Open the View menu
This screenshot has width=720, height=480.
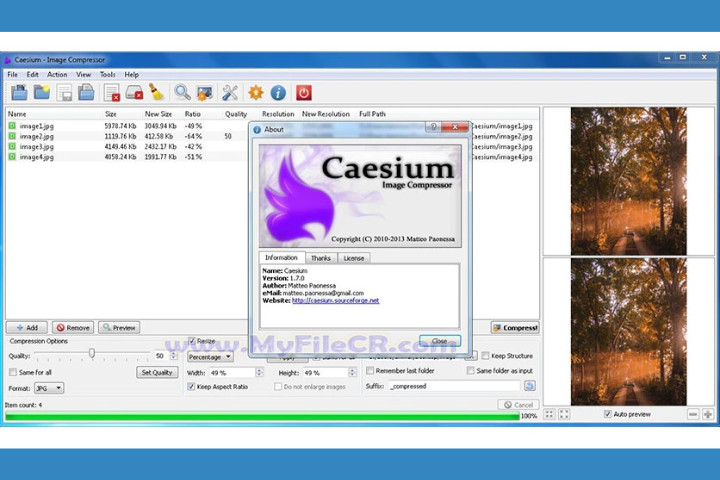83,74
